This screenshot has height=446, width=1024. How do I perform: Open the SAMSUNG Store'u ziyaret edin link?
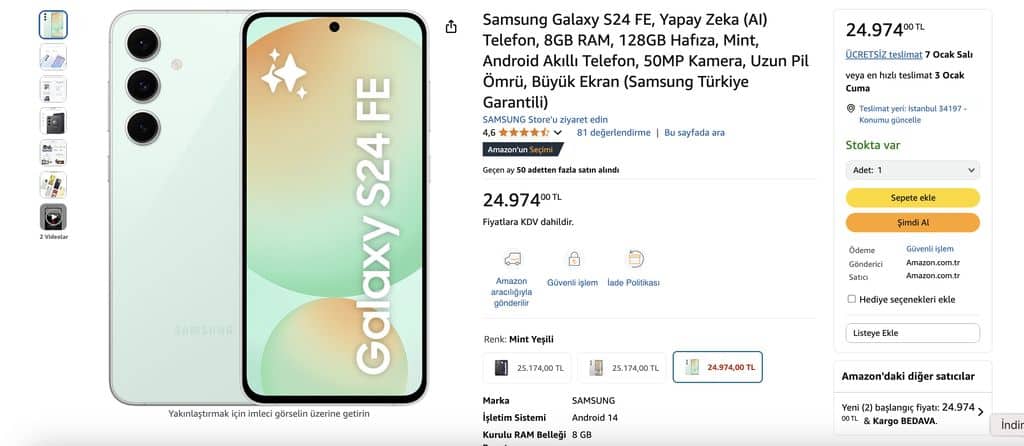(545, 119)
